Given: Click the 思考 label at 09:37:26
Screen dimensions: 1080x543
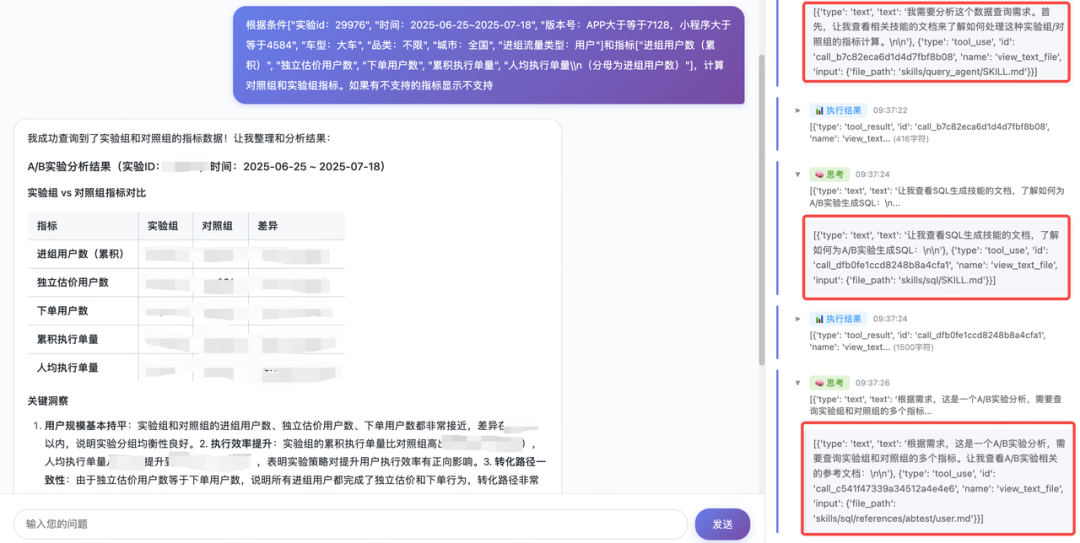Looking at the screenshot, I should coord(835,382).
